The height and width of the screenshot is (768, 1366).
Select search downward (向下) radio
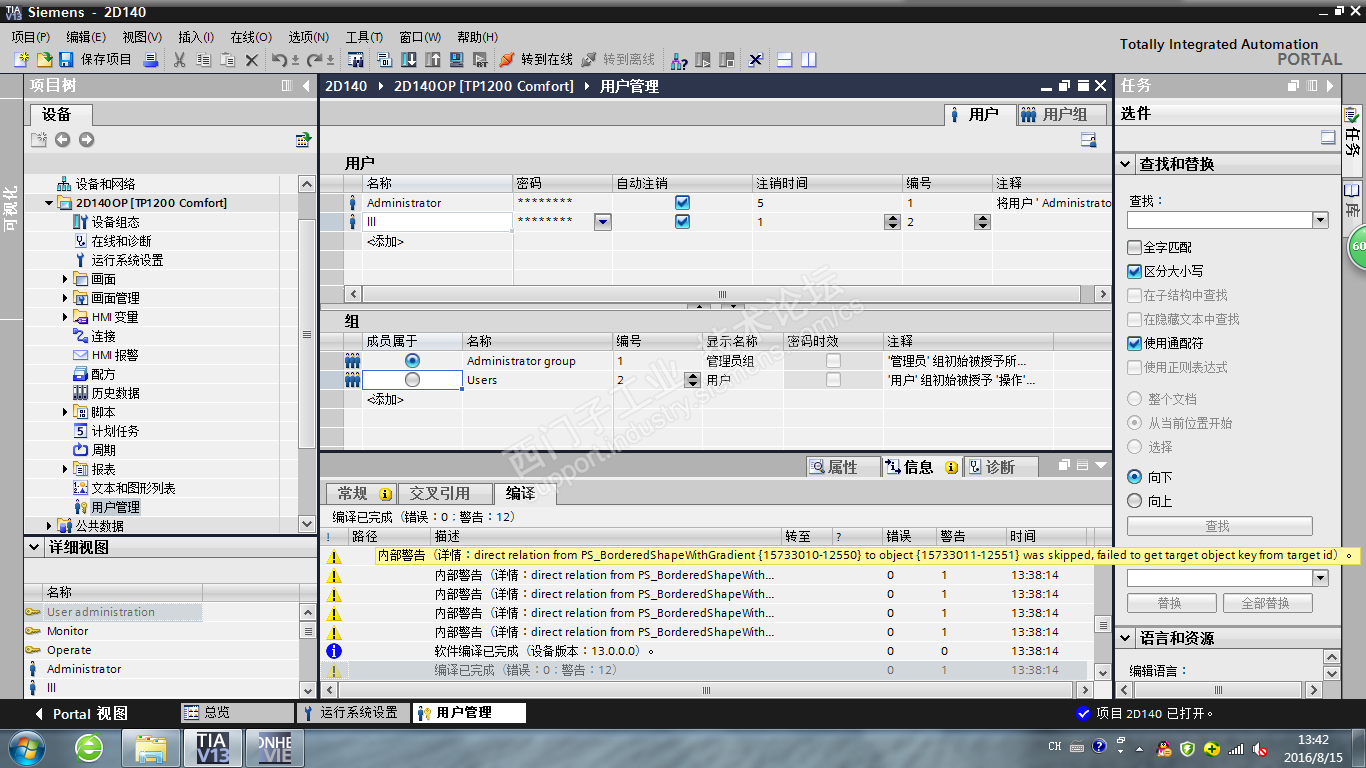(1134, 477)
